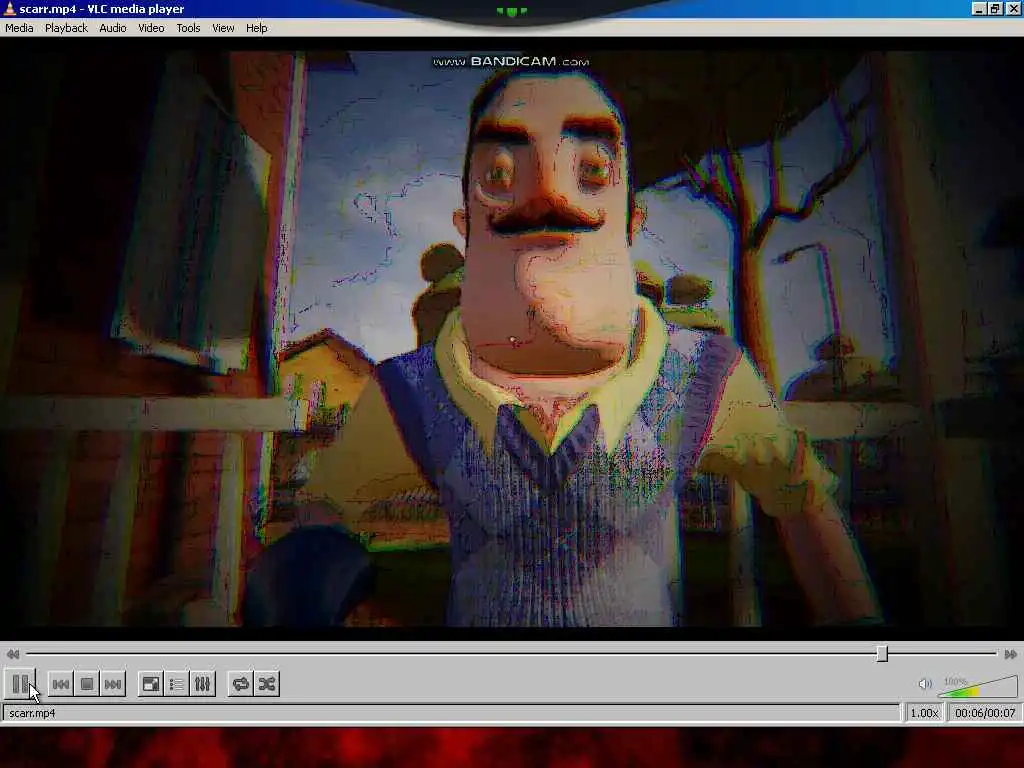Adjust the volume slider level

point(978,686)
